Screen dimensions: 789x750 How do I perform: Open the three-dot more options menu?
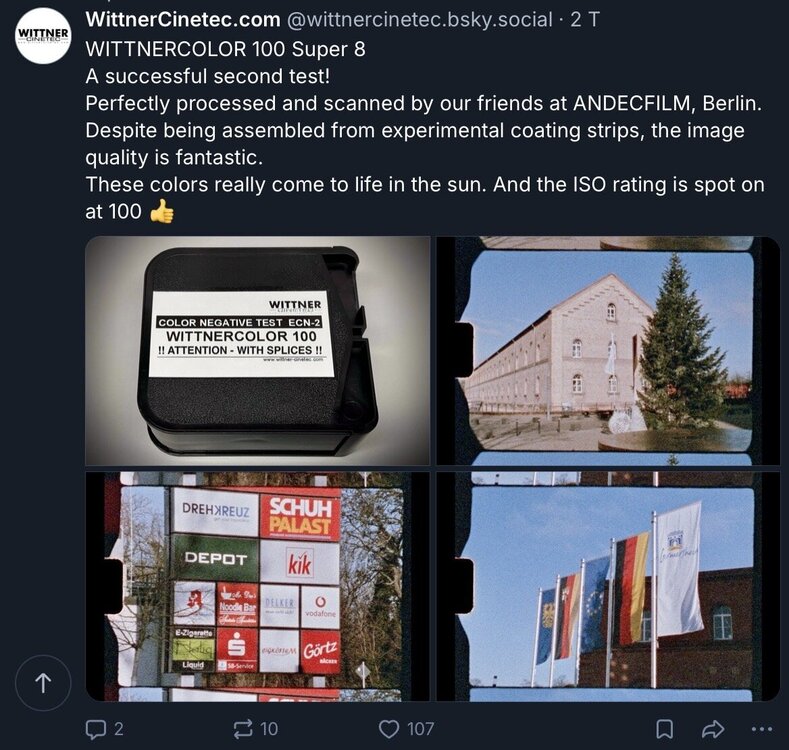(761, 729)
